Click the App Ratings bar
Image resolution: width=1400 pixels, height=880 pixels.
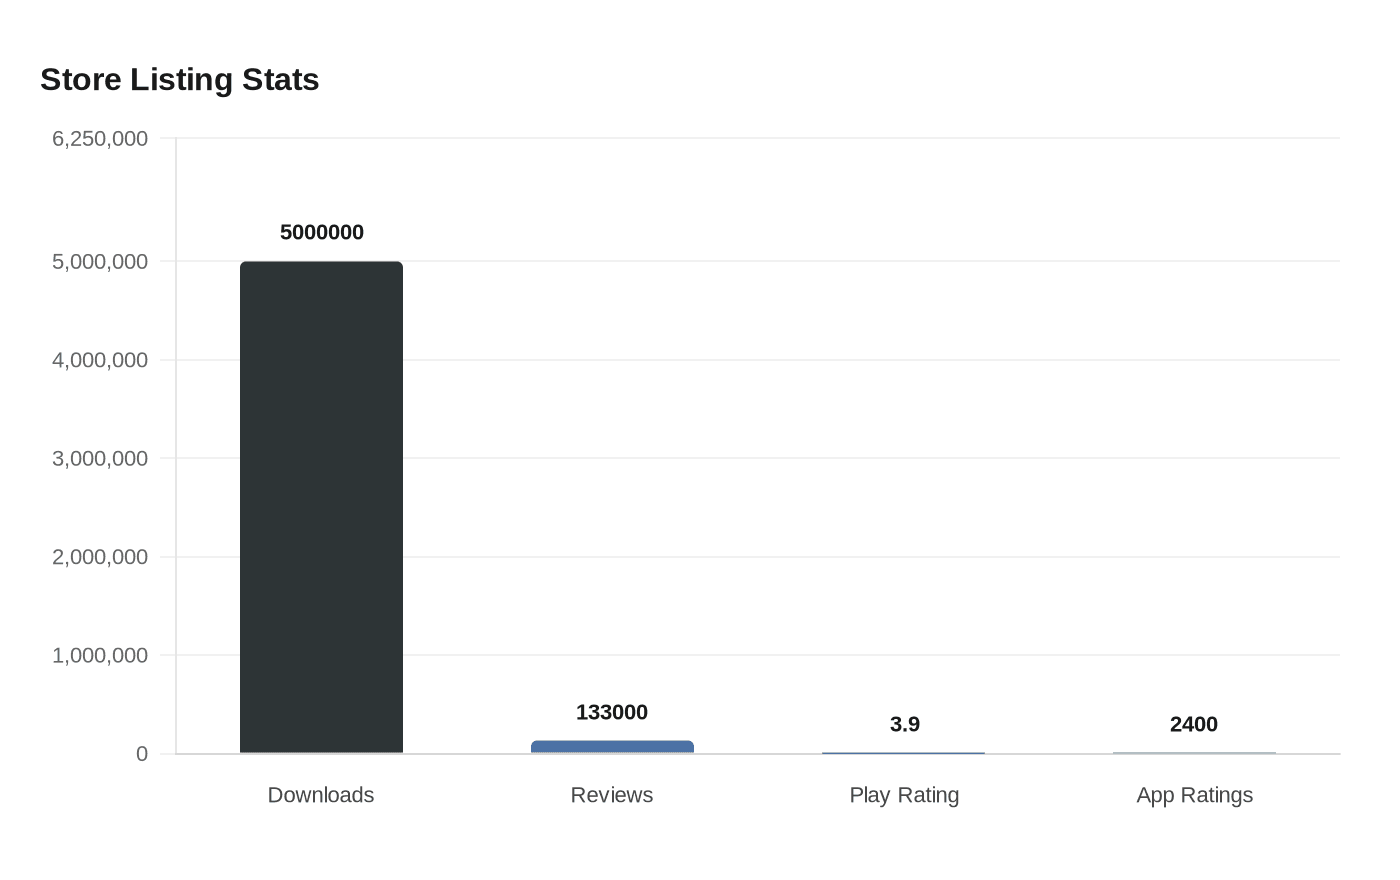tap(1194, 751)
